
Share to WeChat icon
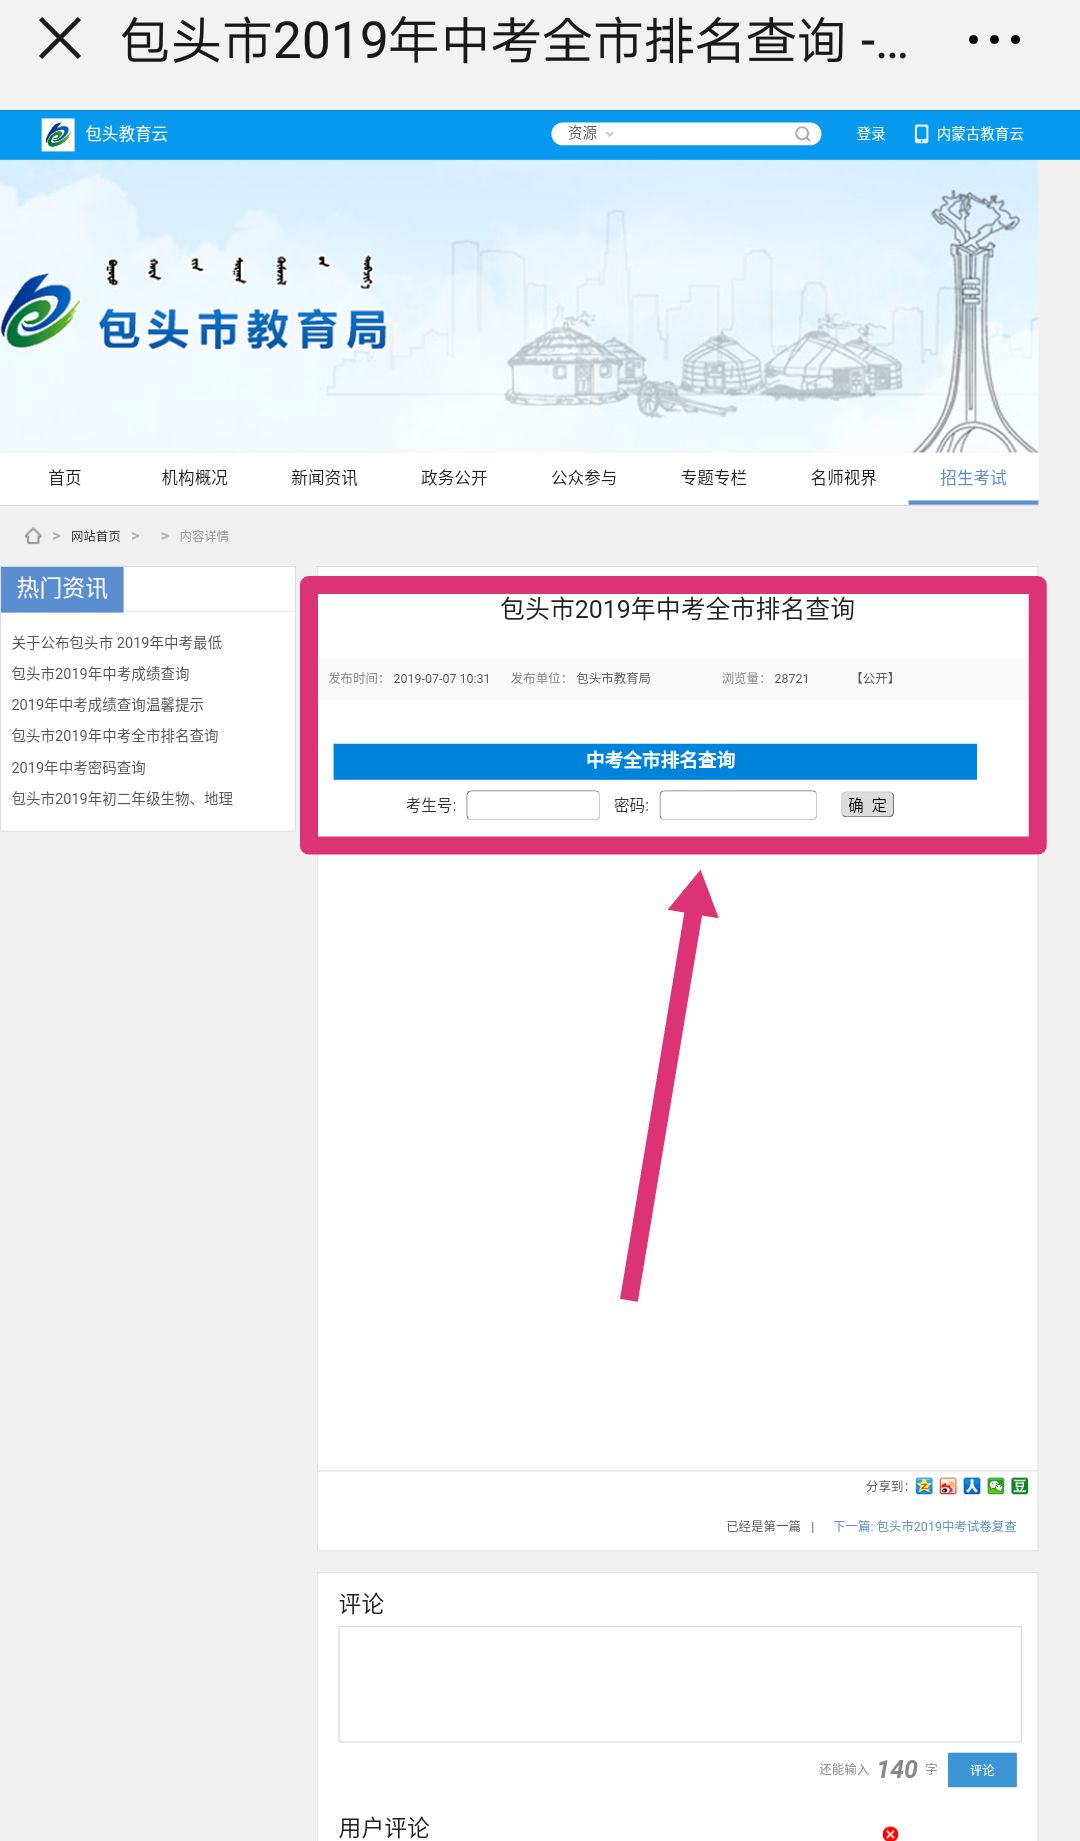pos(996,1486)
